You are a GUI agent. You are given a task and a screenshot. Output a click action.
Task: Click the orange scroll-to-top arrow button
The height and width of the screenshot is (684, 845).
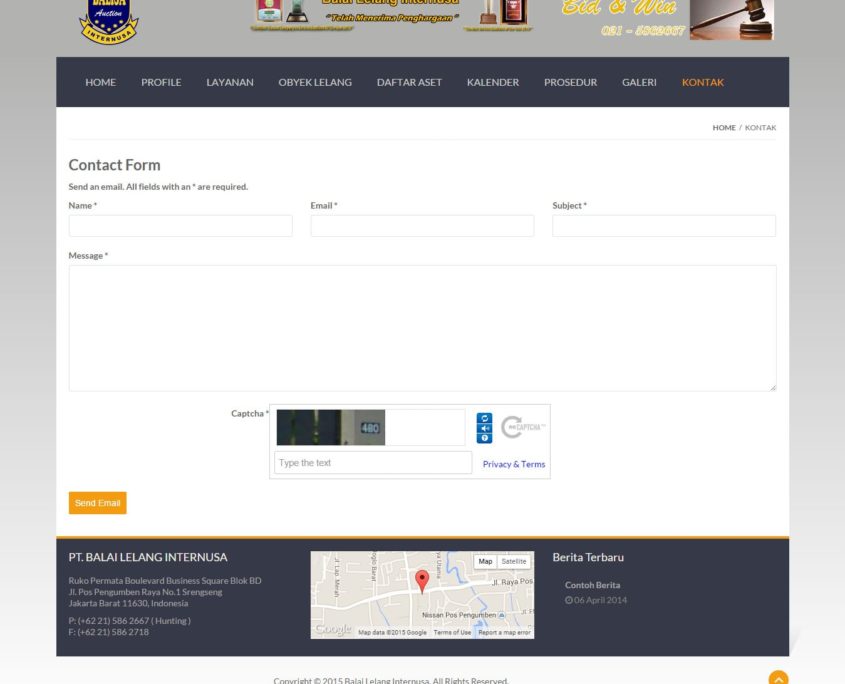tap(778, 679)
